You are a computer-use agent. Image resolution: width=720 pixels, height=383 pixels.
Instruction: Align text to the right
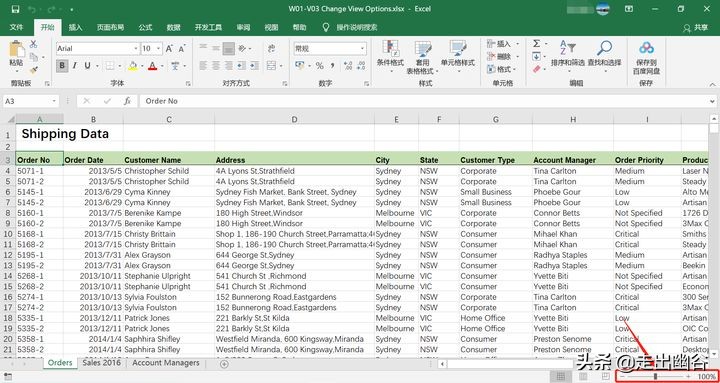(x=228, y=66)
